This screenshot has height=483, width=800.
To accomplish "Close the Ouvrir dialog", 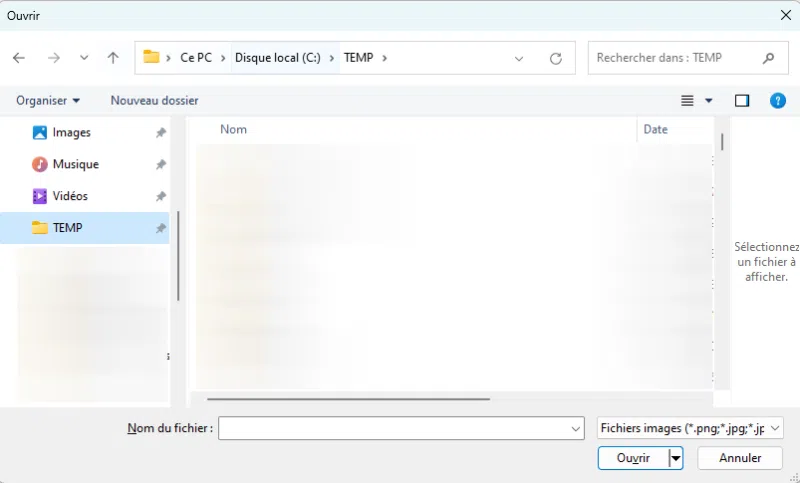I will [x=786, y=15].
